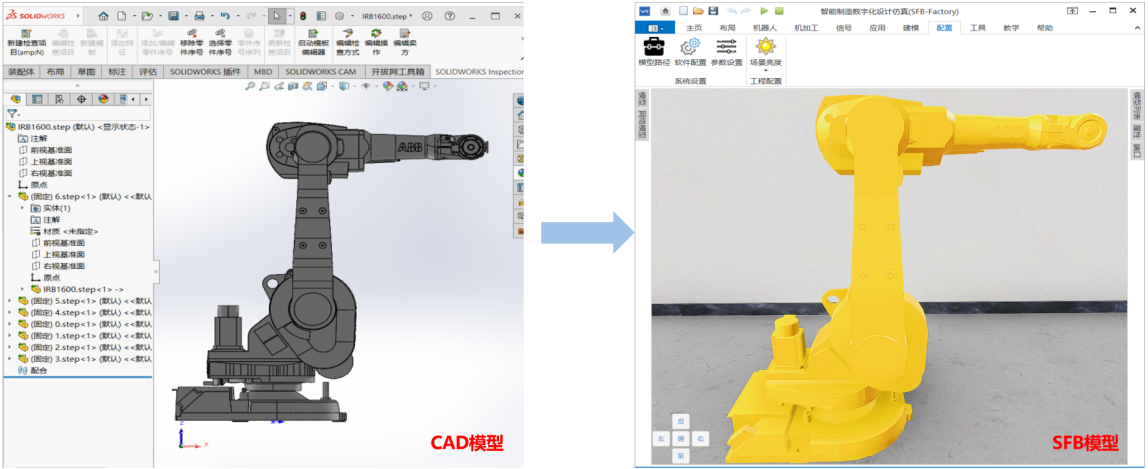Save project in SFB-Factory
The width and height of the screenshot is (1148, 469).
[713, 11]
